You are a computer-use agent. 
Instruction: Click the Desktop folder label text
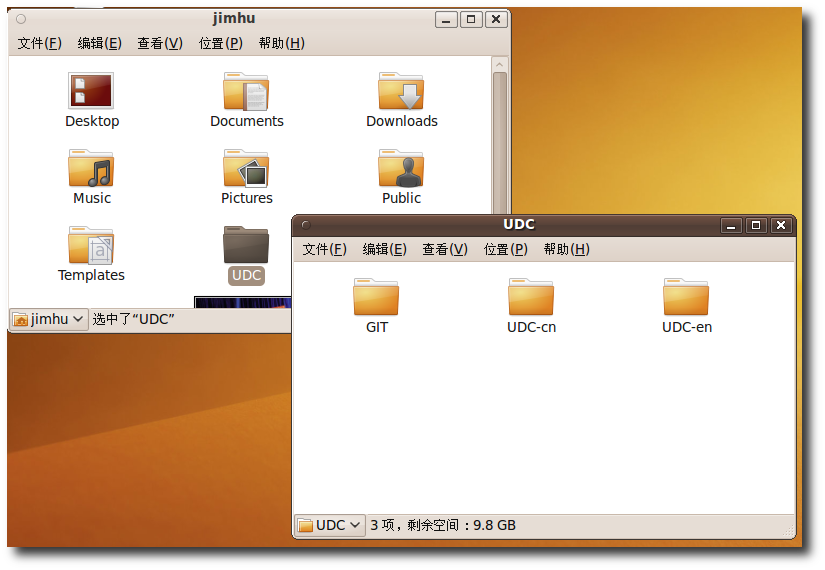pos(92,121)
